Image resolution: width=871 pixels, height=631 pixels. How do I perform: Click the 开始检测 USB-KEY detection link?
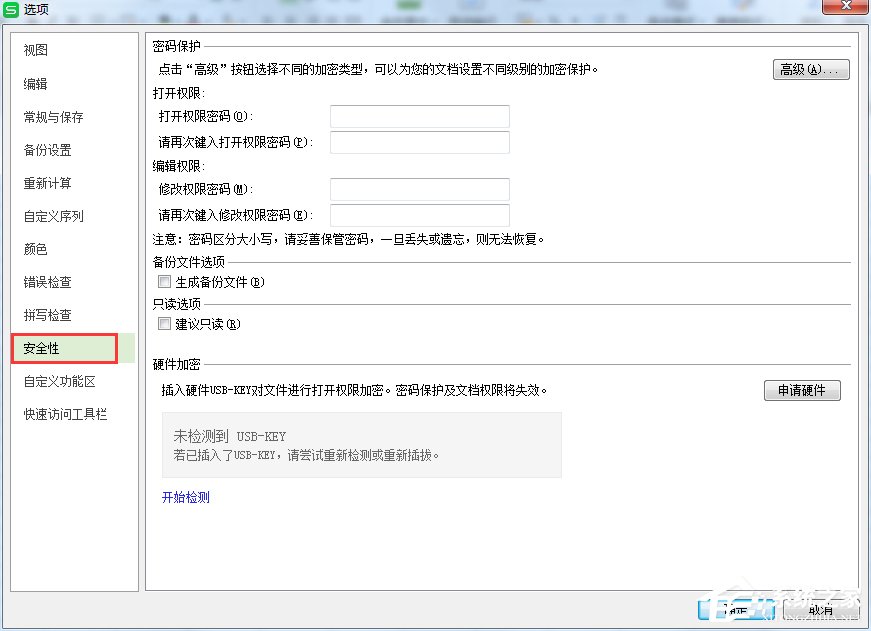pos(185,497)
